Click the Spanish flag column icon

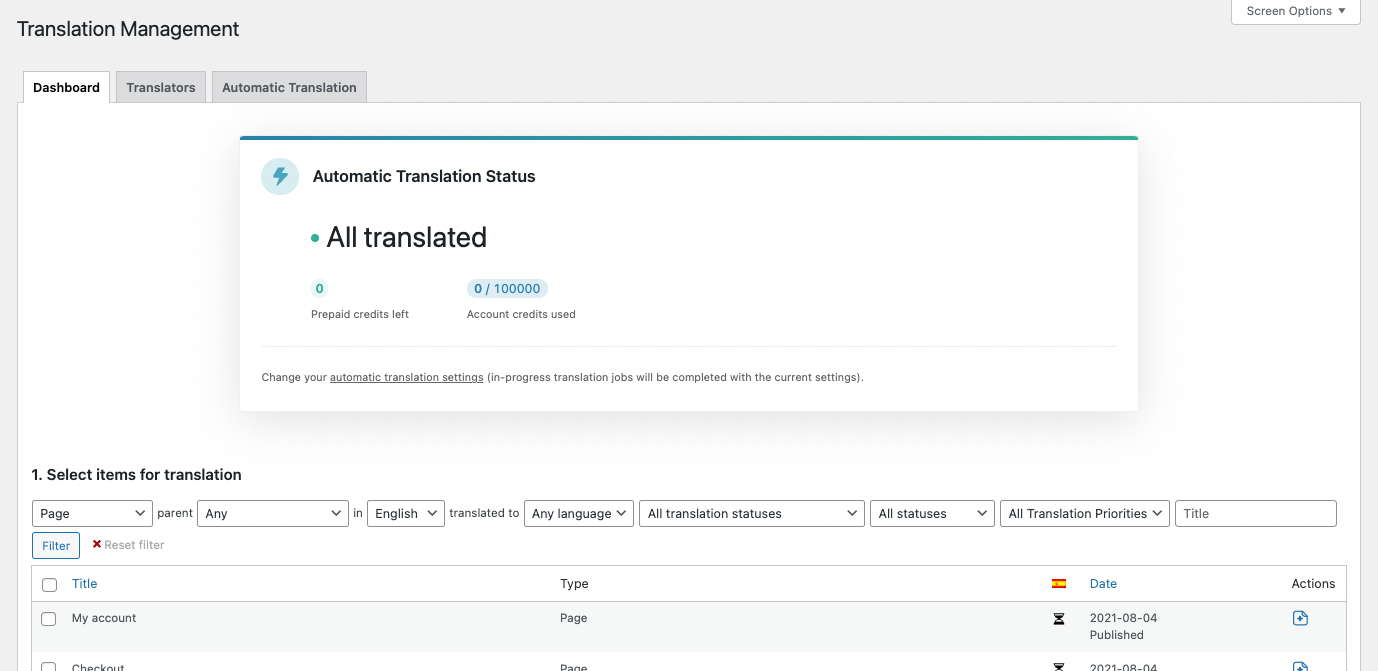(x=1059, y=584)
